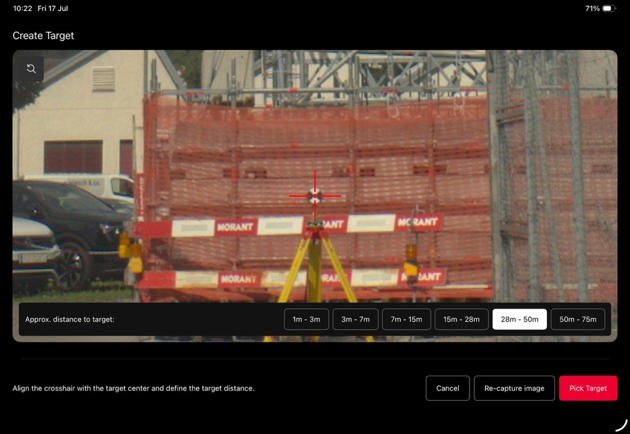Tap the 10:22 clock in status bar

tap(22, 8)
